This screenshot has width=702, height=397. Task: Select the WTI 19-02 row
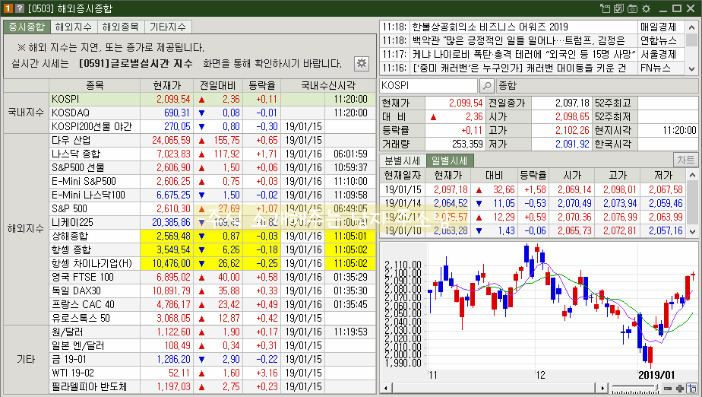coord(212,373)
